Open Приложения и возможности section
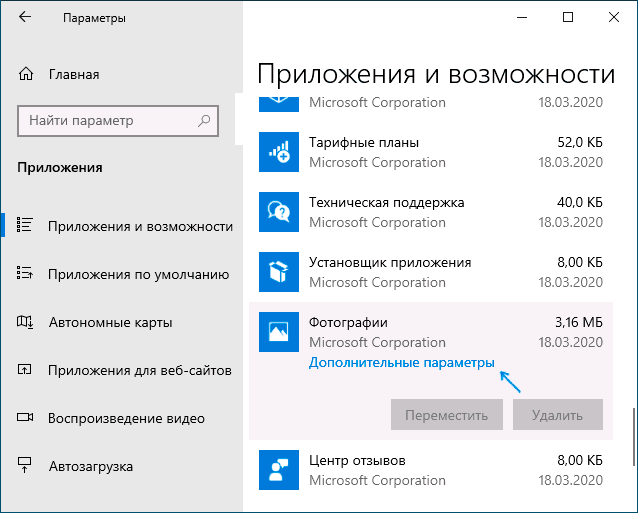 point(122,226)
